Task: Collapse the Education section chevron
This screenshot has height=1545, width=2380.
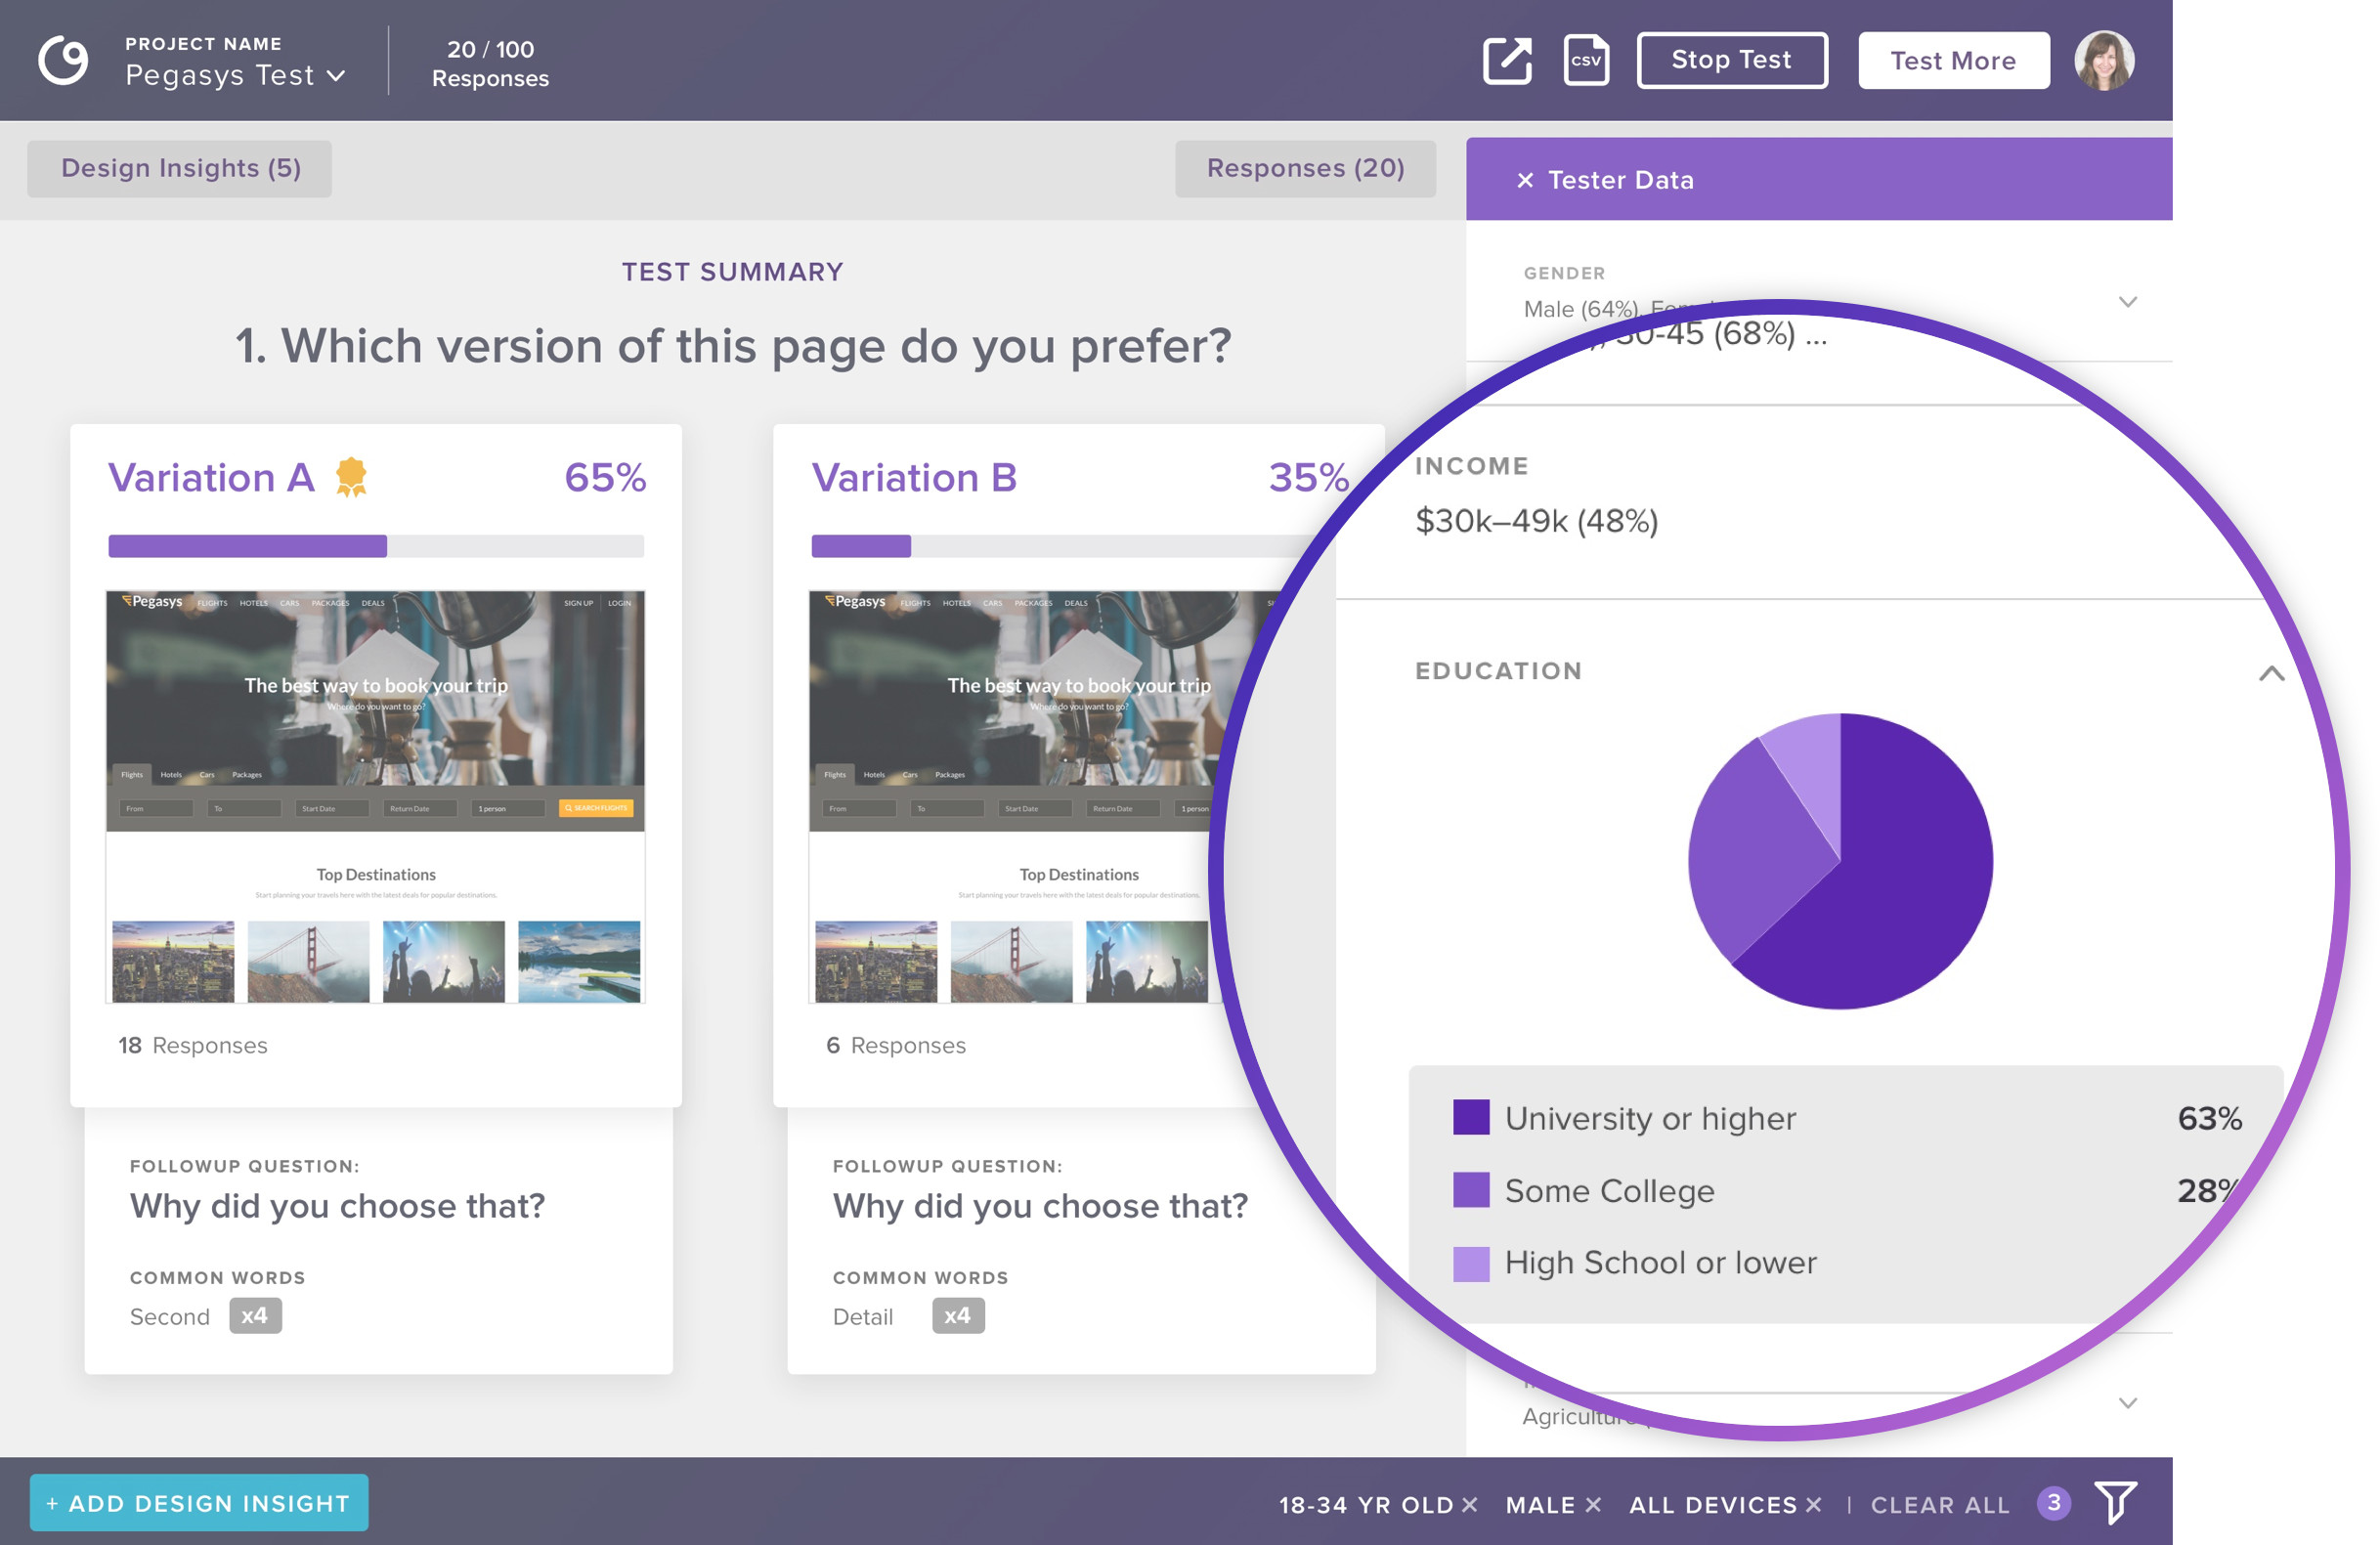Action: pyautogui.click(x=2271, y=673)
